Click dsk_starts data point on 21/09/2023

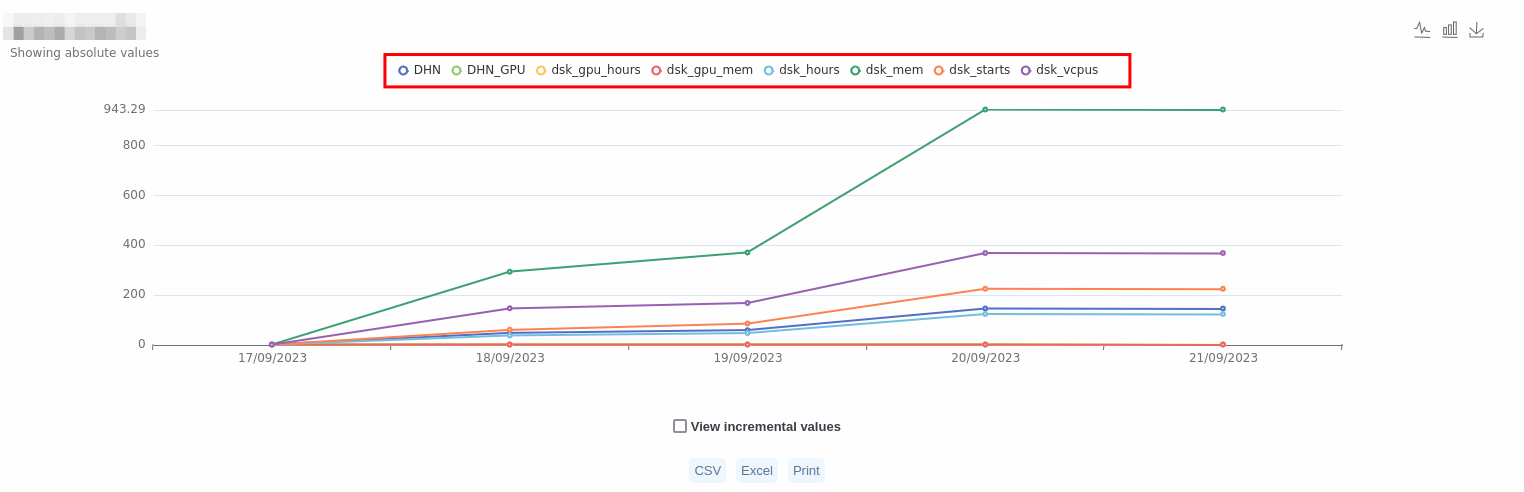click(x=1222, y=289)
